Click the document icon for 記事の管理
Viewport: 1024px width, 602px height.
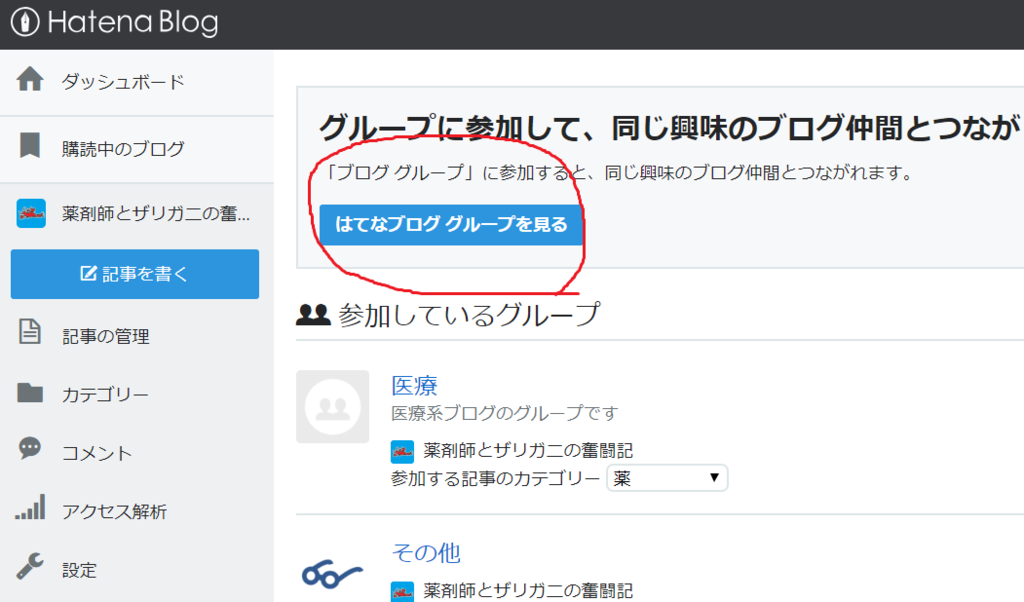click(x=29, y=332)
